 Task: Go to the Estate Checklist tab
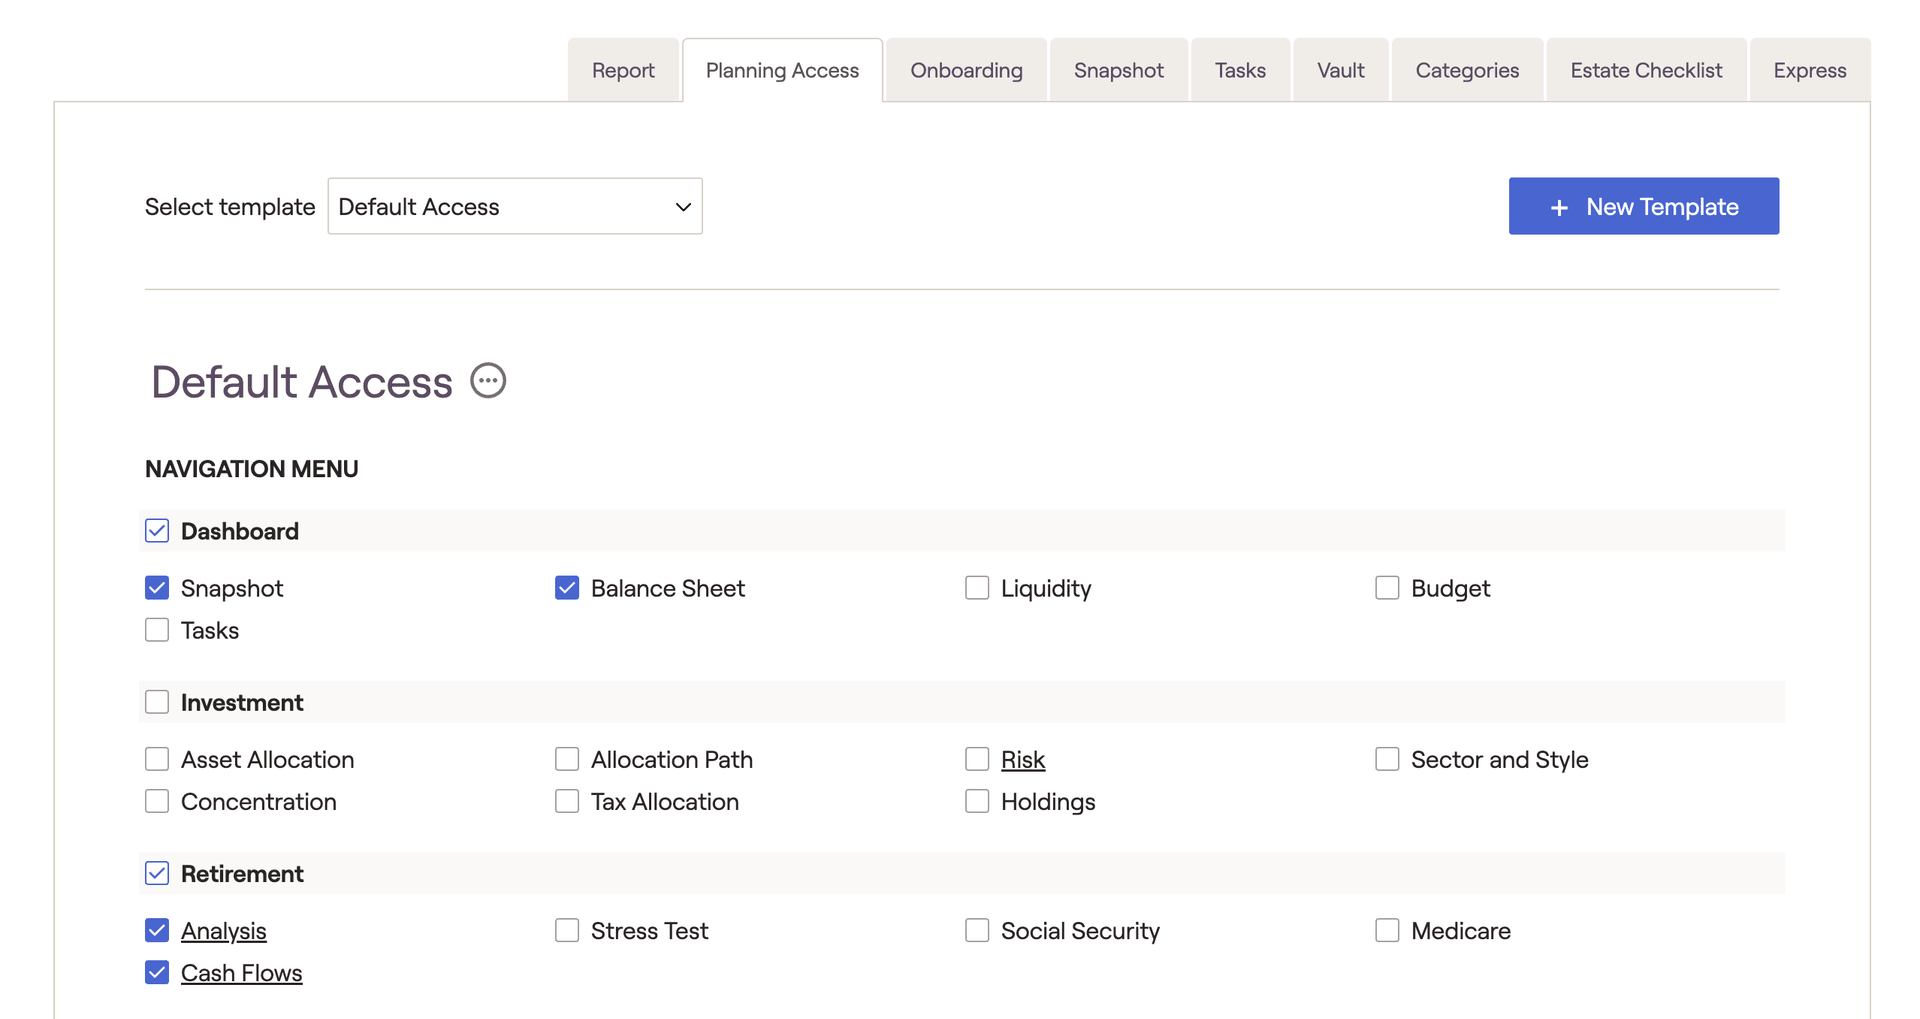1645,70
